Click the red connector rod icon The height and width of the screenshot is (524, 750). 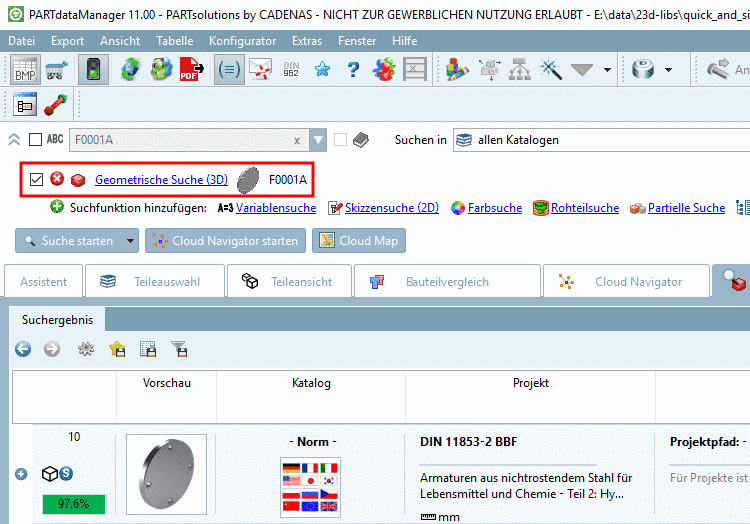tap(55, 105)
